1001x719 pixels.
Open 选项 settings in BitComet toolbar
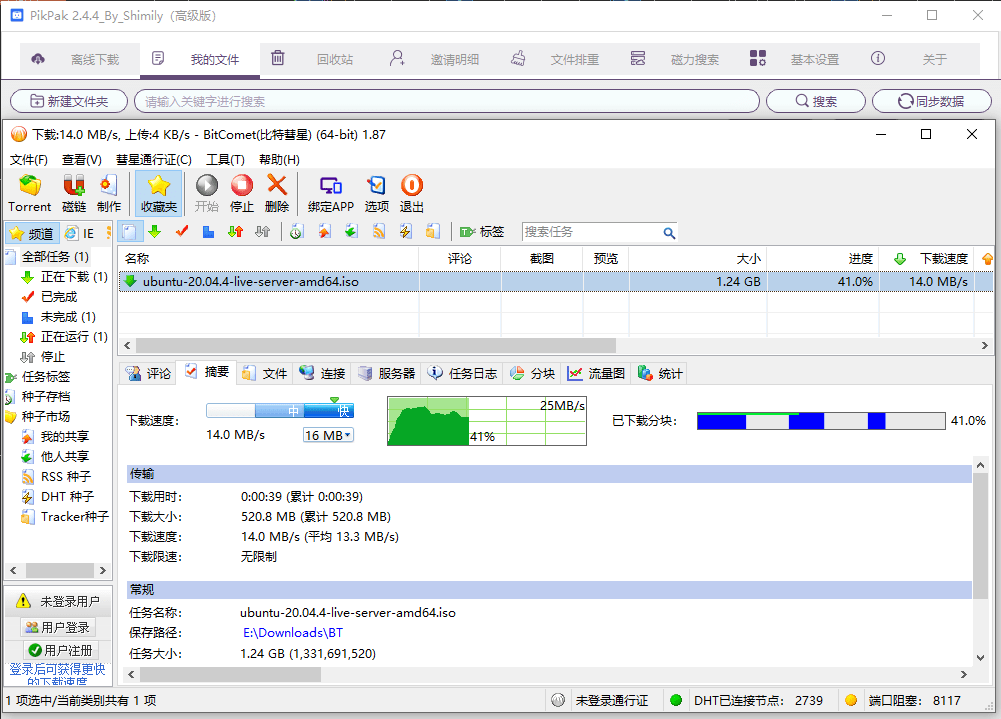pyautogui.click(x=377, y=193)
